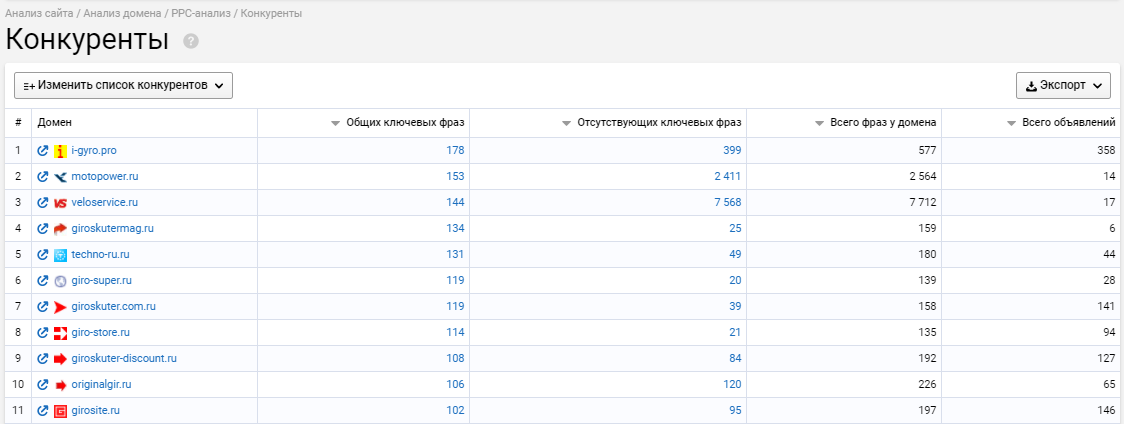
Task: Click total ads value 141
Action: (x=1106, y=306)
